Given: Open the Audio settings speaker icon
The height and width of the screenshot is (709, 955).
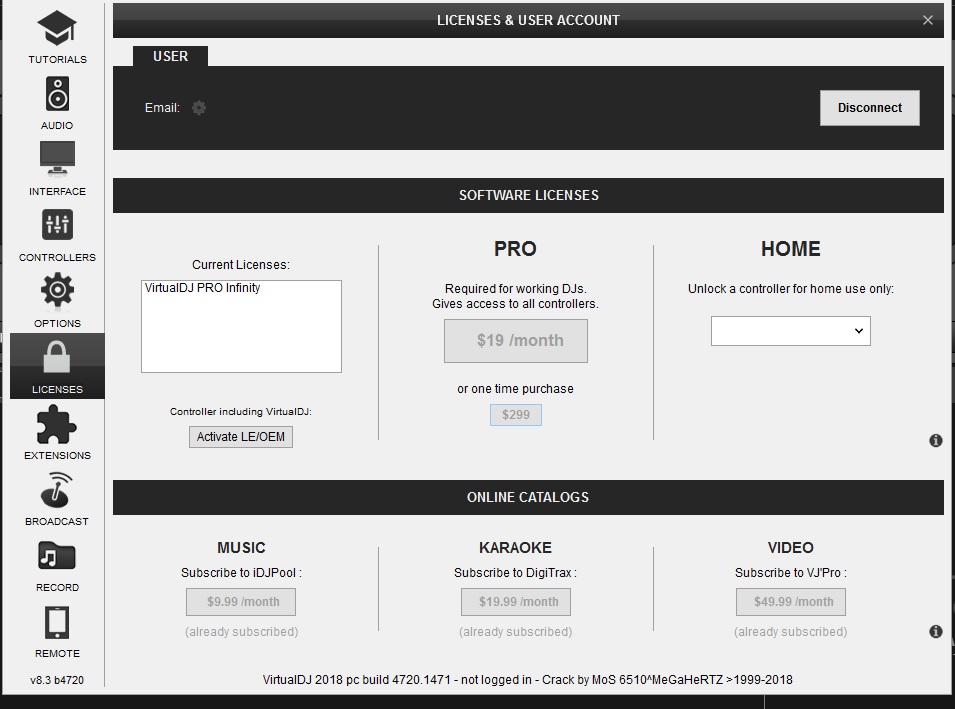Looking at the screenshot, I should pyautogui.click(x=57, y=94).
